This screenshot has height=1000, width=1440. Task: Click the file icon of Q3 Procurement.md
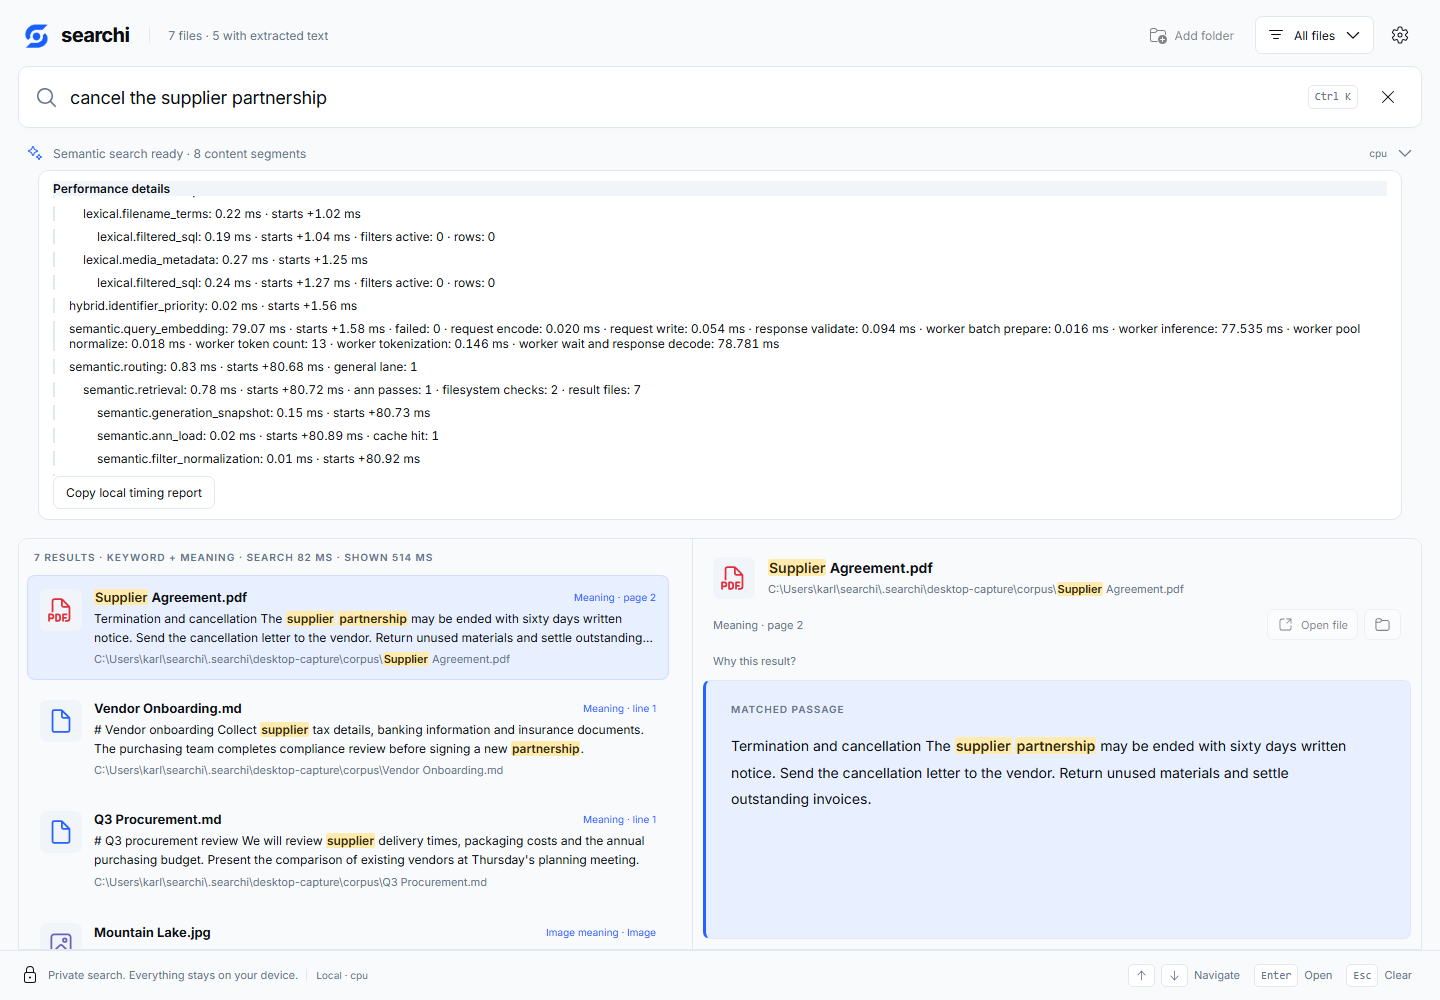[x=60, y=832]
